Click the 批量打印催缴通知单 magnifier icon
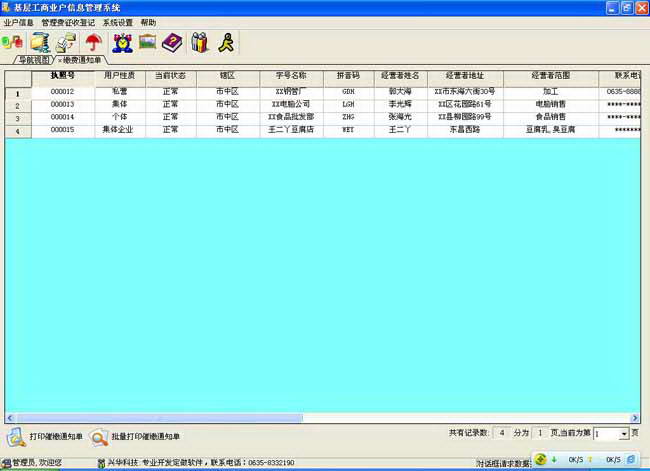The image size is (650, 471). coord(99,438)
